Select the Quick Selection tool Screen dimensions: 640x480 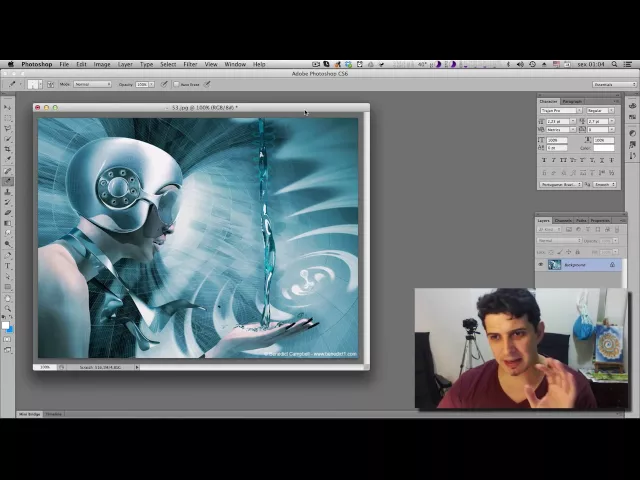tap(7, 139)
